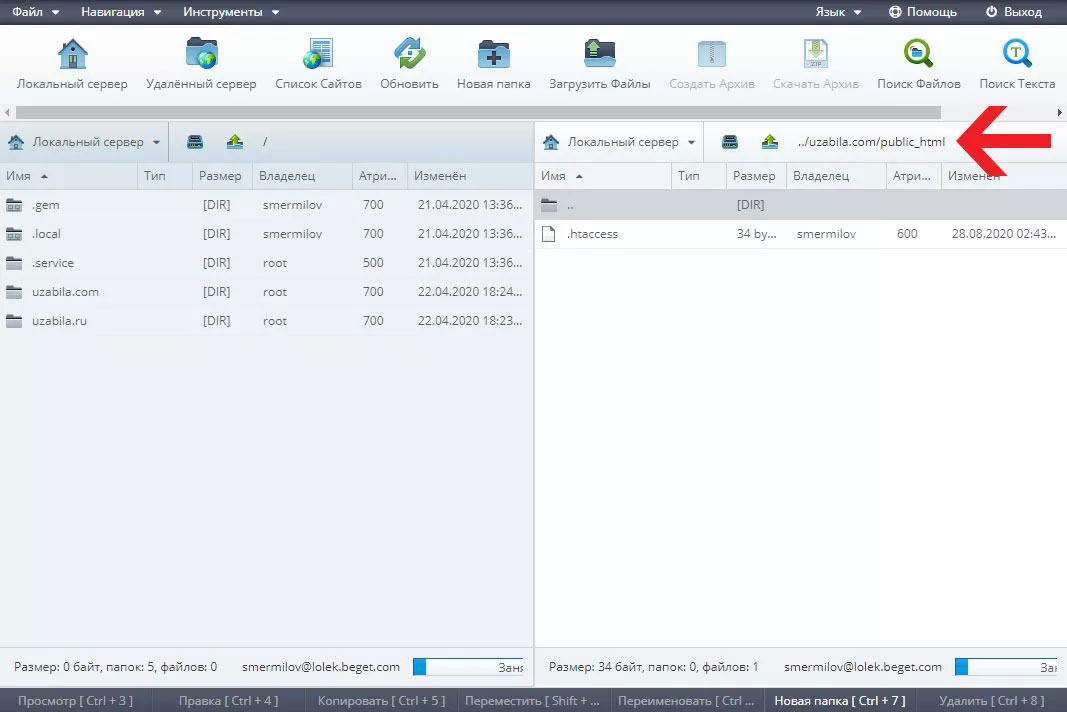Viewport: 1067px width, 712px height.
Task: Open the Remote Server toolbar icon
Action: (201, 54)
